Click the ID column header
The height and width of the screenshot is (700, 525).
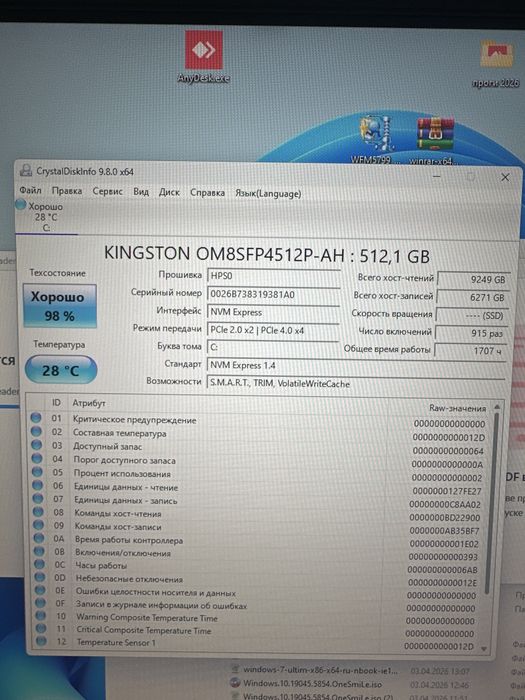[x=56, y=402]
